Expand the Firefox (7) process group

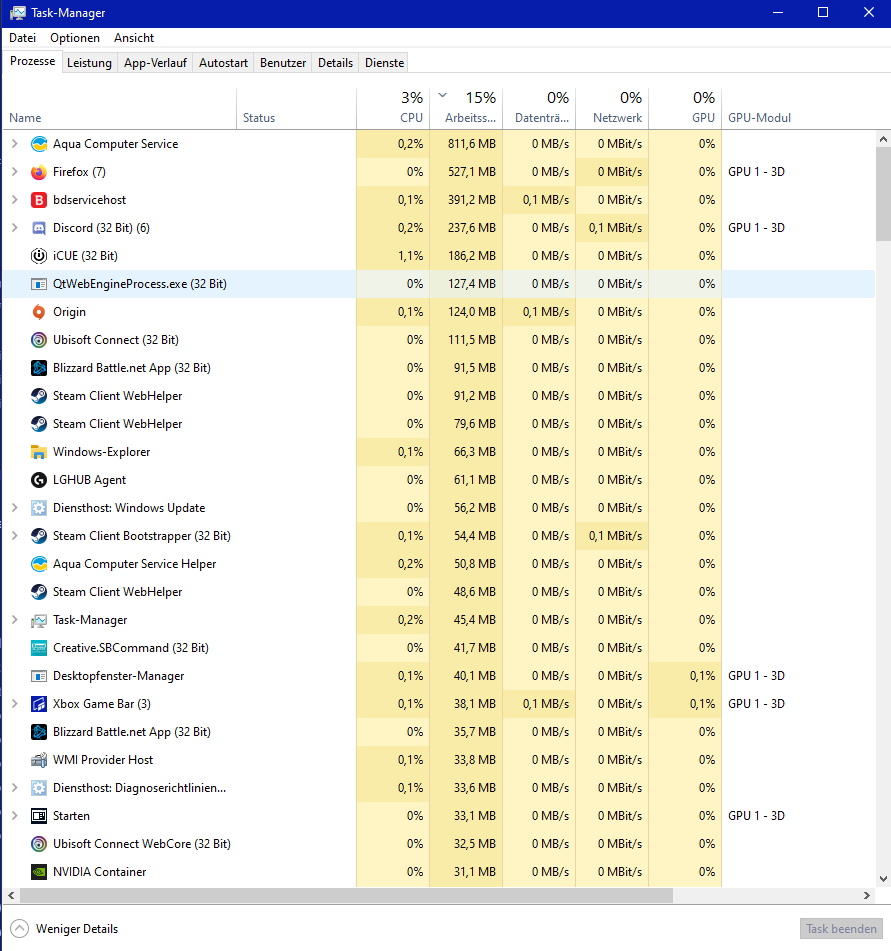14,172
